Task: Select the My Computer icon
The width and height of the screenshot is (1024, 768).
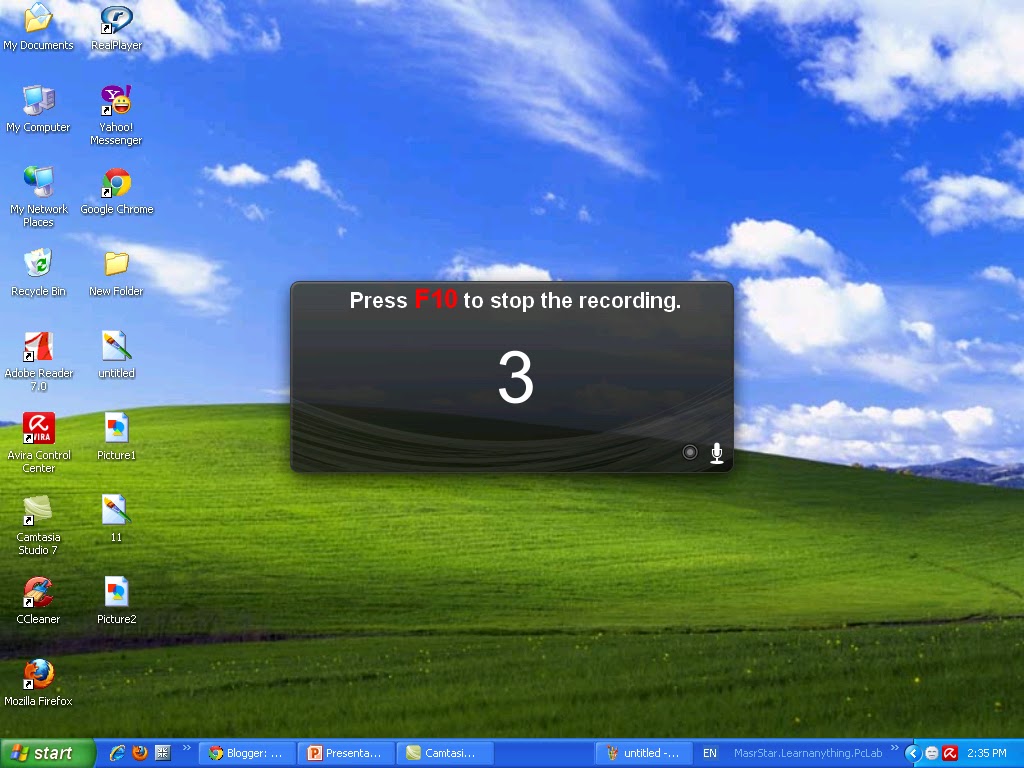Action: pos(38,108)
